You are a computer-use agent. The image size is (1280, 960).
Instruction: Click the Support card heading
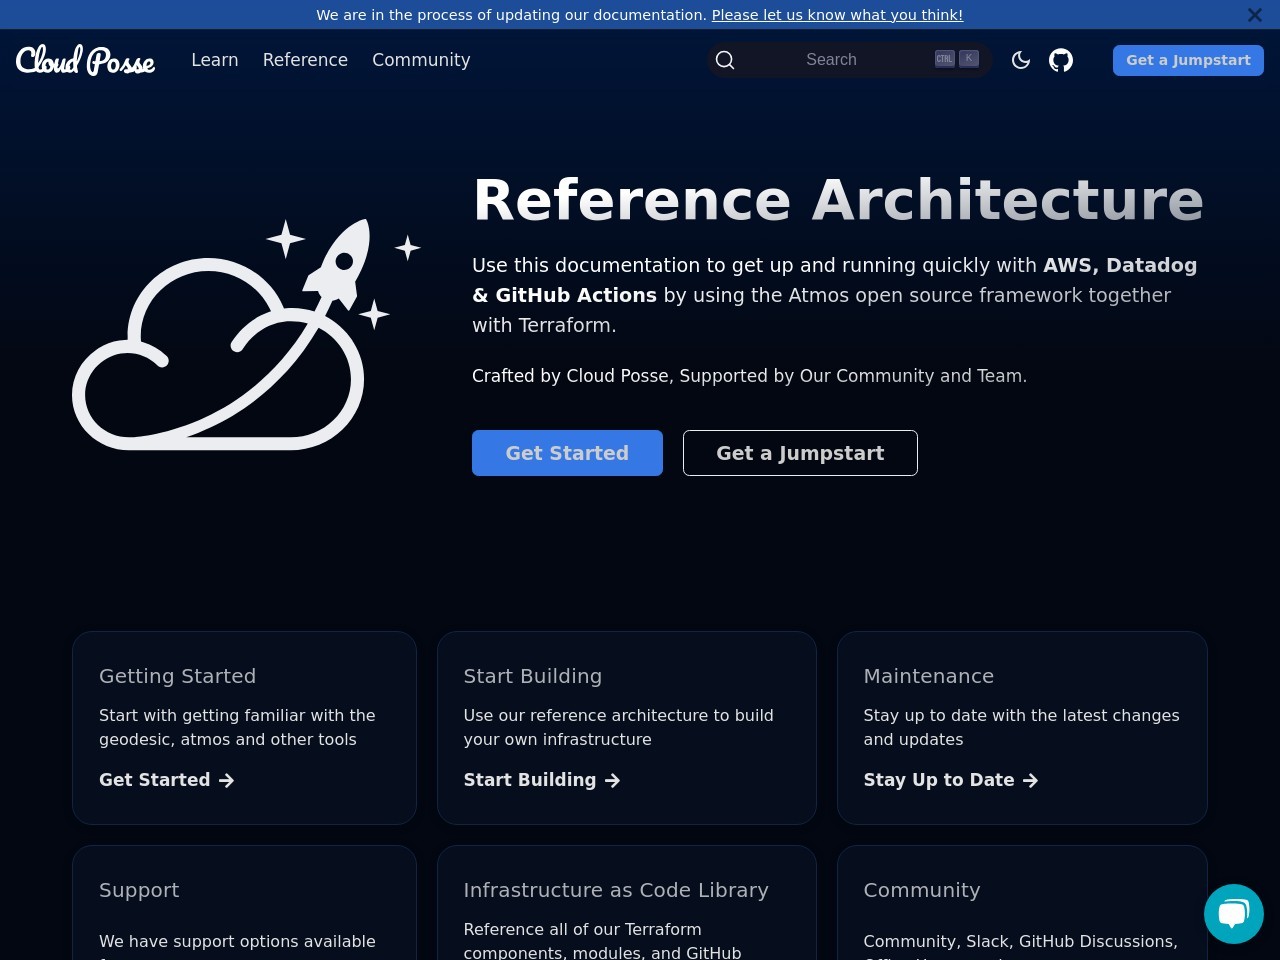pyautogui.click(x=139, y=890)
